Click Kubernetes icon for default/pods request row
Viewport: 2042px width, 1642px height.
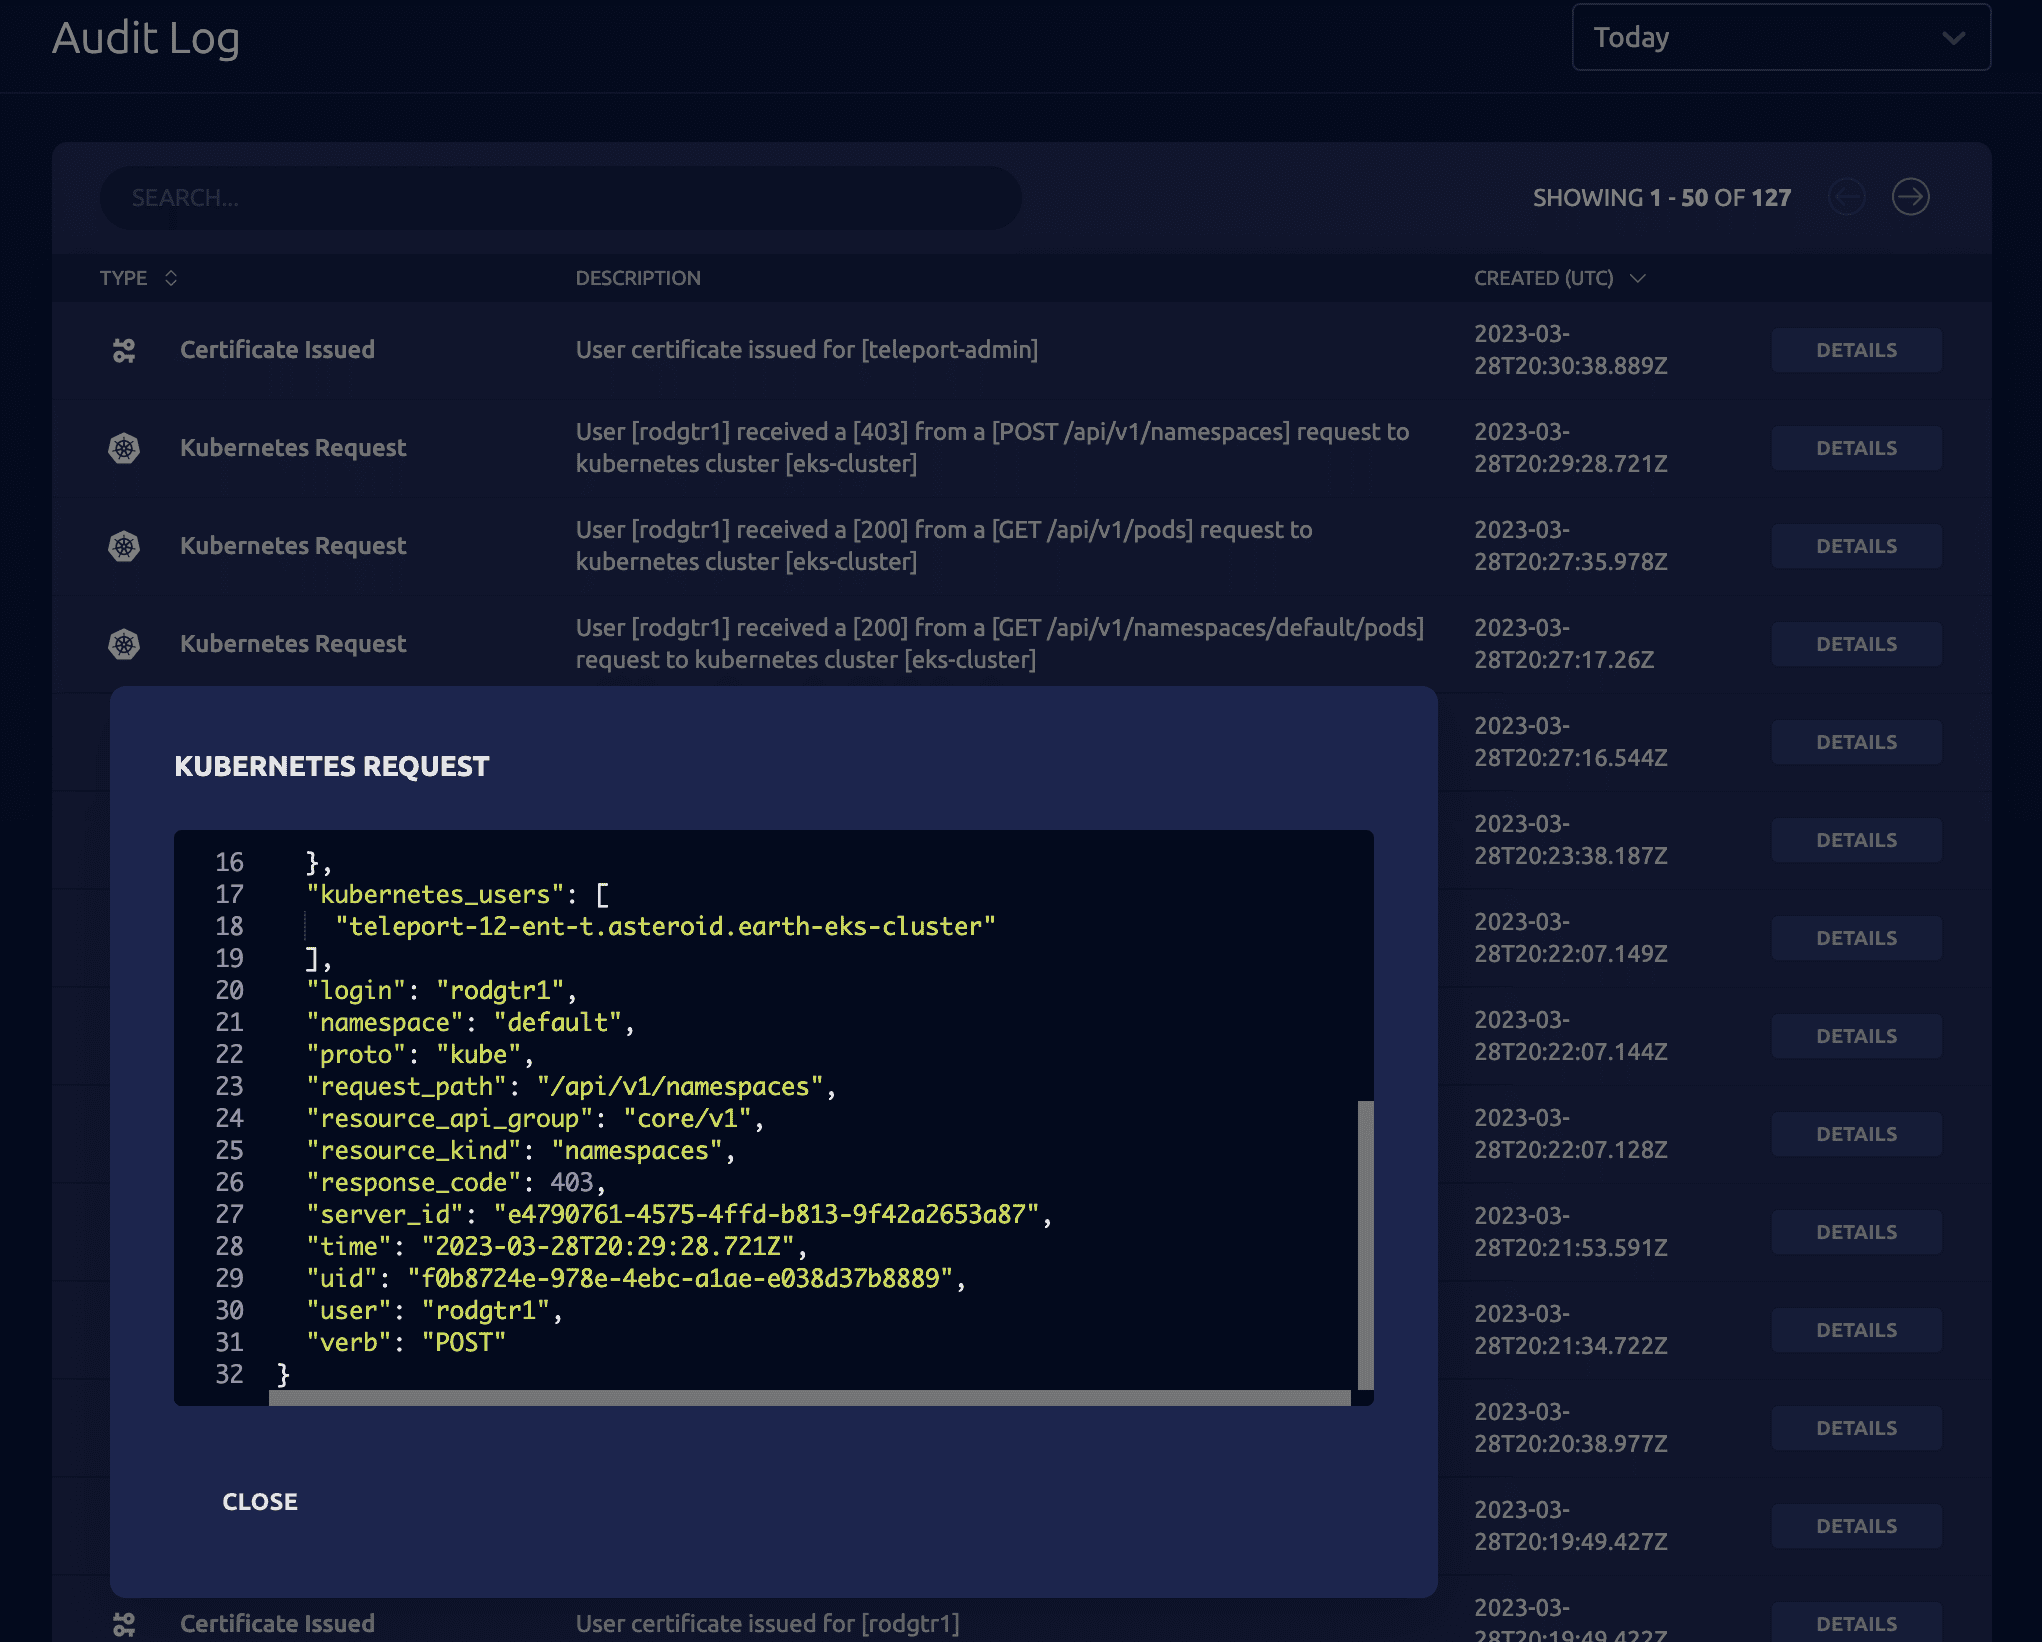[x=124, y=644]
